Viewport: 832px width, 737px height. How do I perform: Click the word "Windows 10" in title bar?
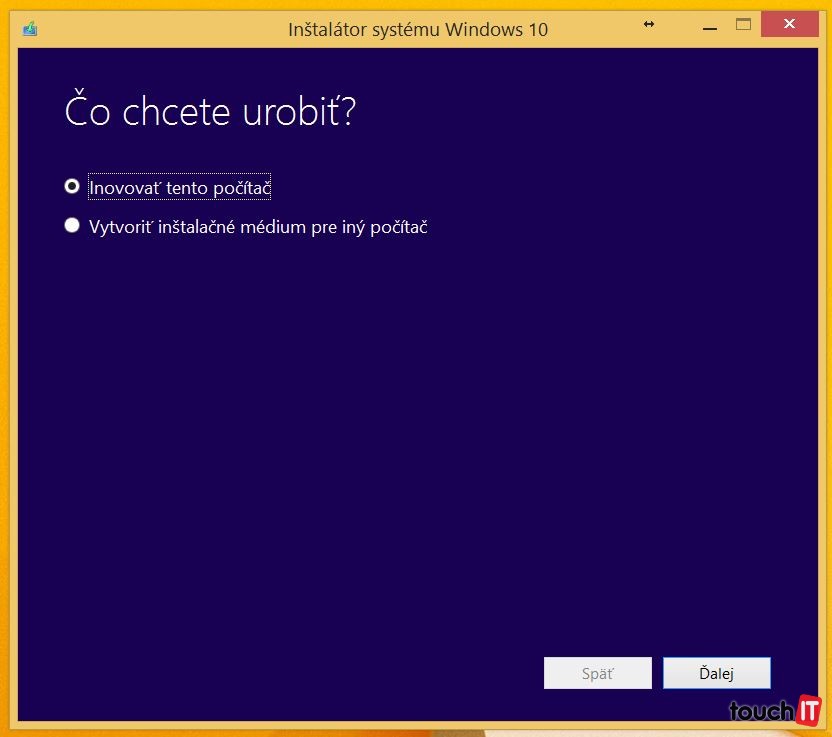(x=505, y=29)
